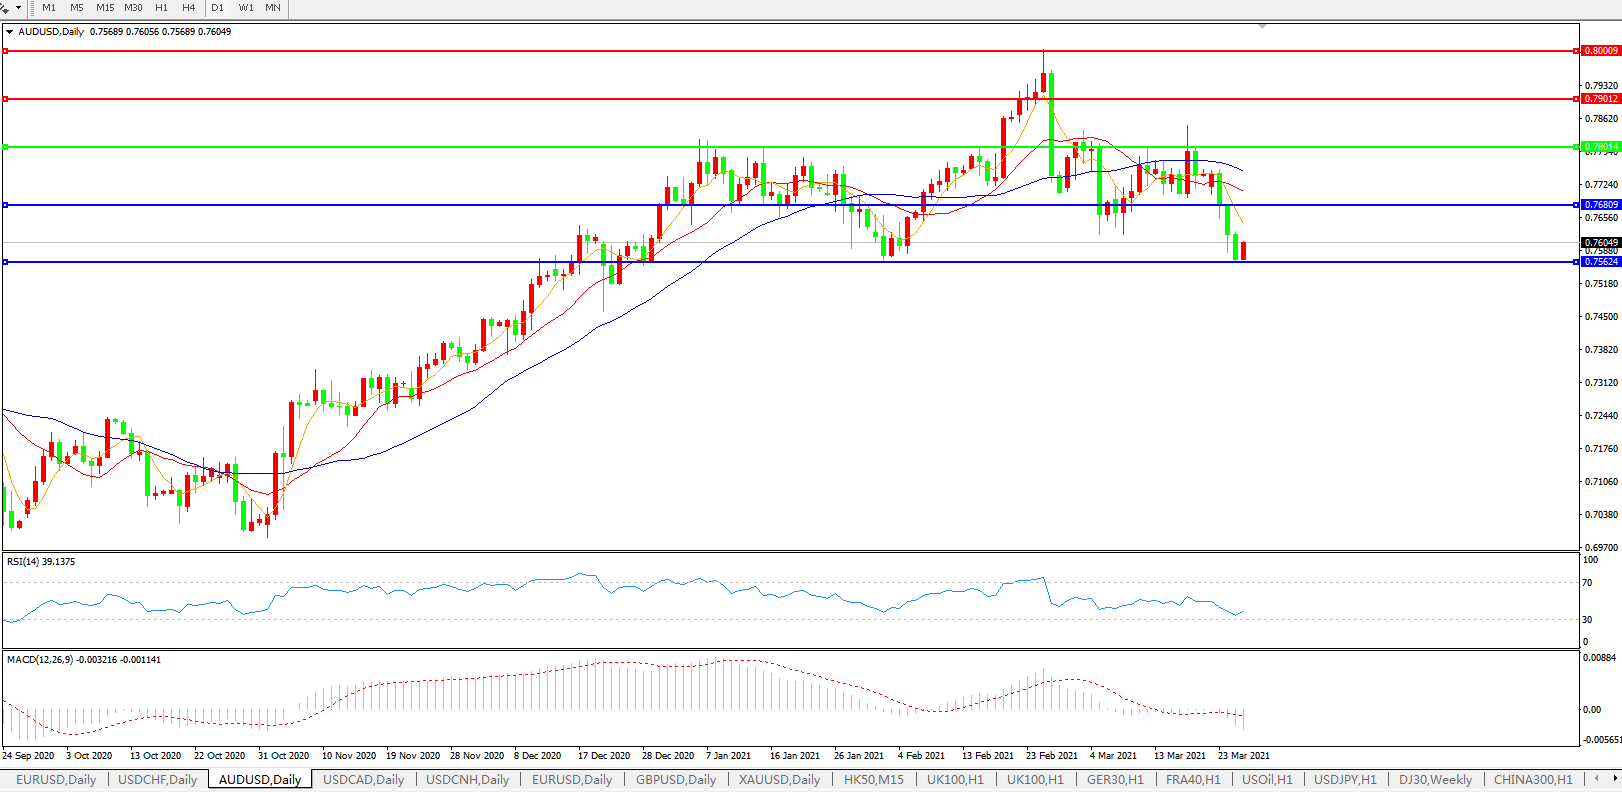Expand the AUDUSD,Daily chart title triangle
This screenshot has height=792, width=1622.
[10, 32]
